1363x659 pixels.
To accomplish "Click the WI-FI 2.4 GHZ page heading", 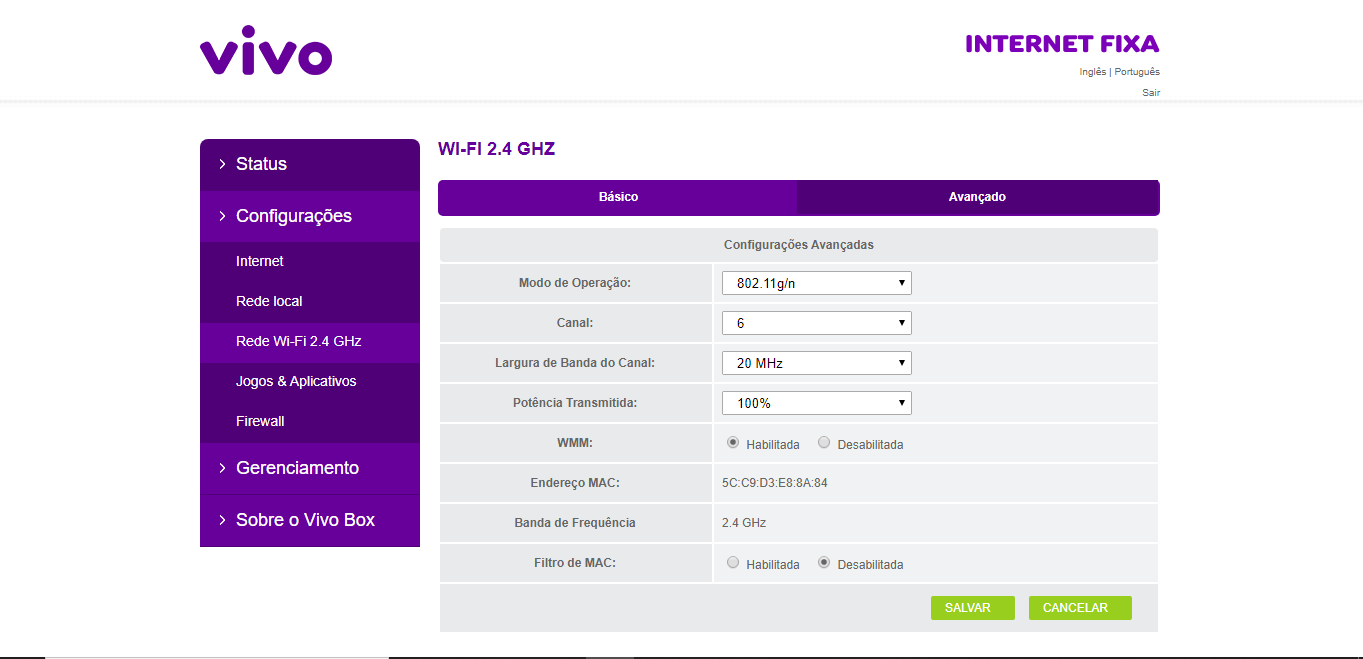I will (x=496, y=150).
